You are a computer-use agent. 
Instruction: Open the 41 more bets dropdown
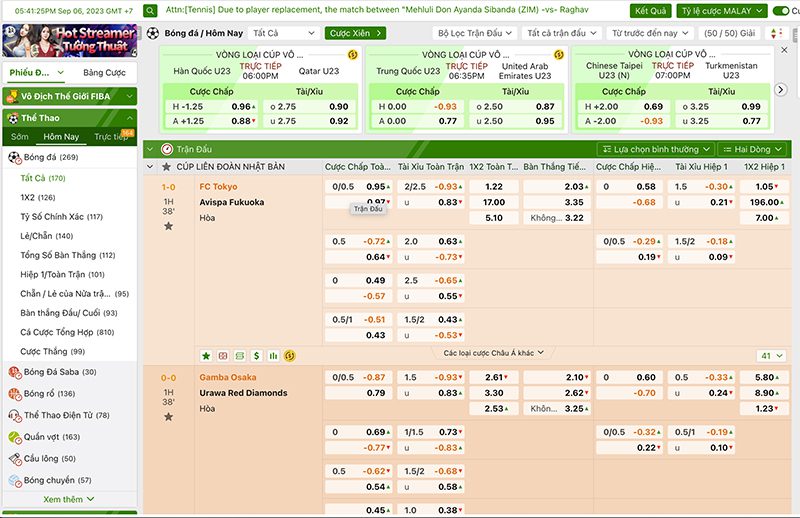tap(771, 356)
